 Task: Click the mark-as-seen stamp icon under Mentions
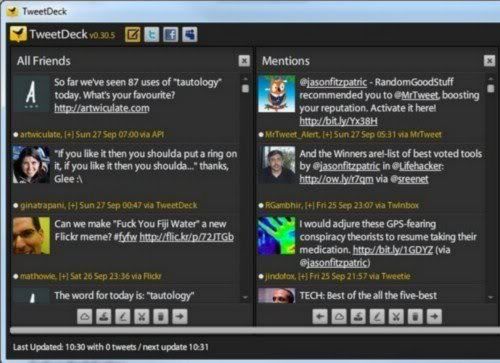(358, 316)
